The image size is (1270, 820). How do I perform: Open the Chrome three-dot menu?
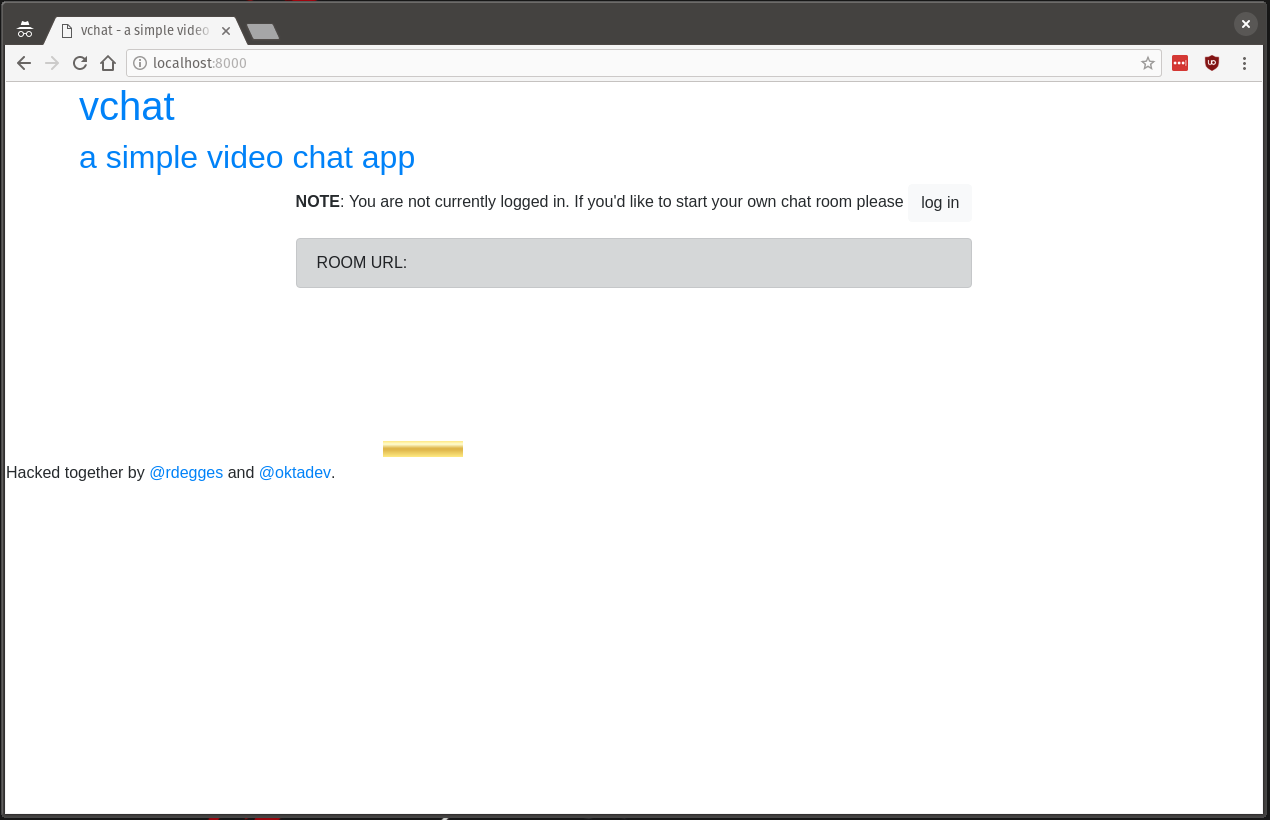(x=1244, y=63)
